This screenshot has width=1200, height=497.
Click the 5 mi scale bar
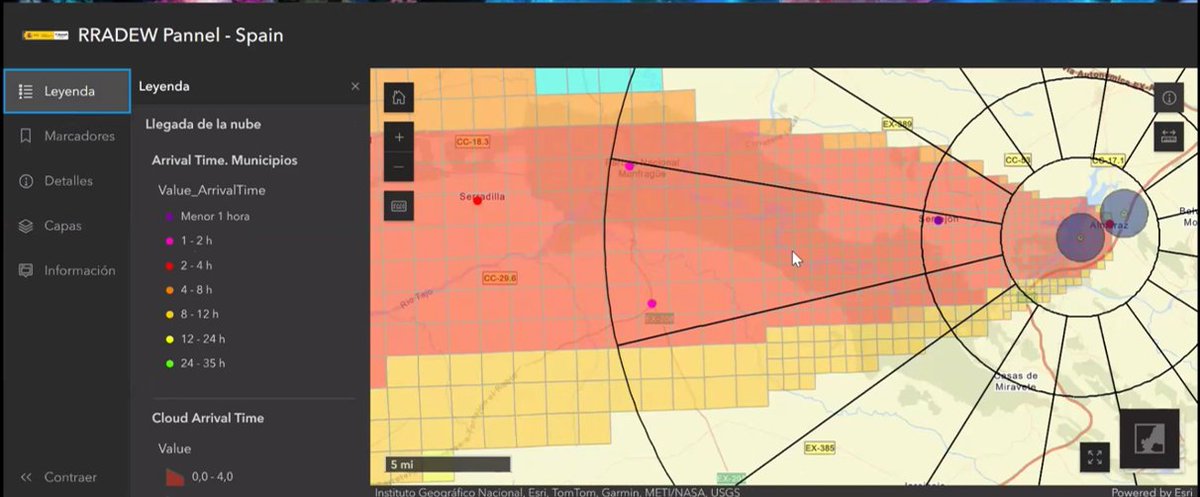[x=448, y=464]
